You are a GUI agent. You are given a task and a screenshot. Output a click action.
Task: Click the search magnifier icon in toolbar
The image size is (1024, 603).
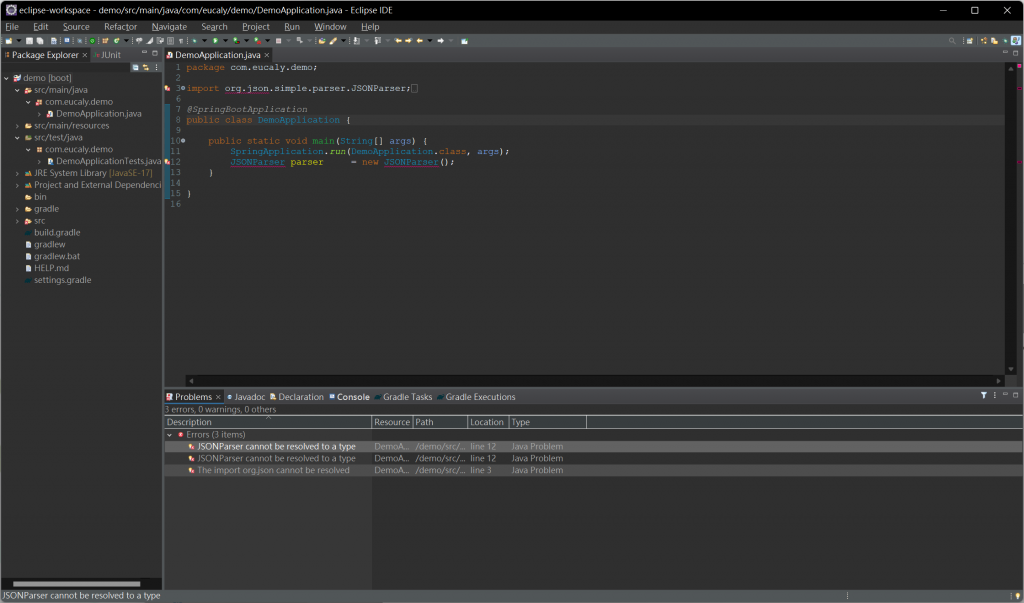[953, 41]
